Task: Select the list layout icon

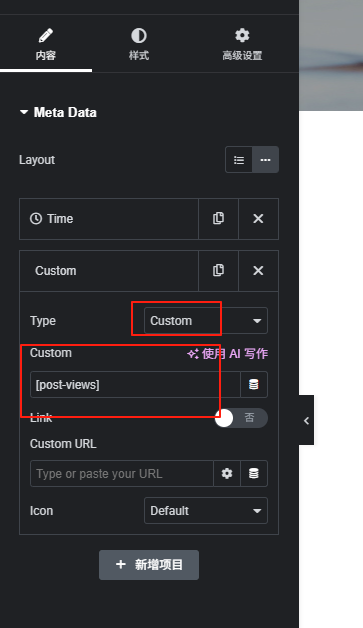Action: click(x=239, y=160)
